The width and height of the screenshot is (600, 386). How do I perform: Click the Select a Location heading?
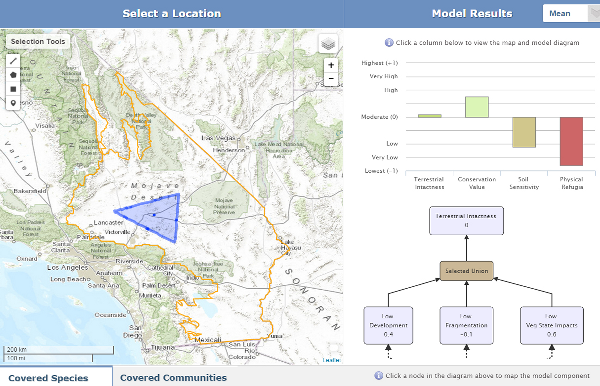coord(171,13)
